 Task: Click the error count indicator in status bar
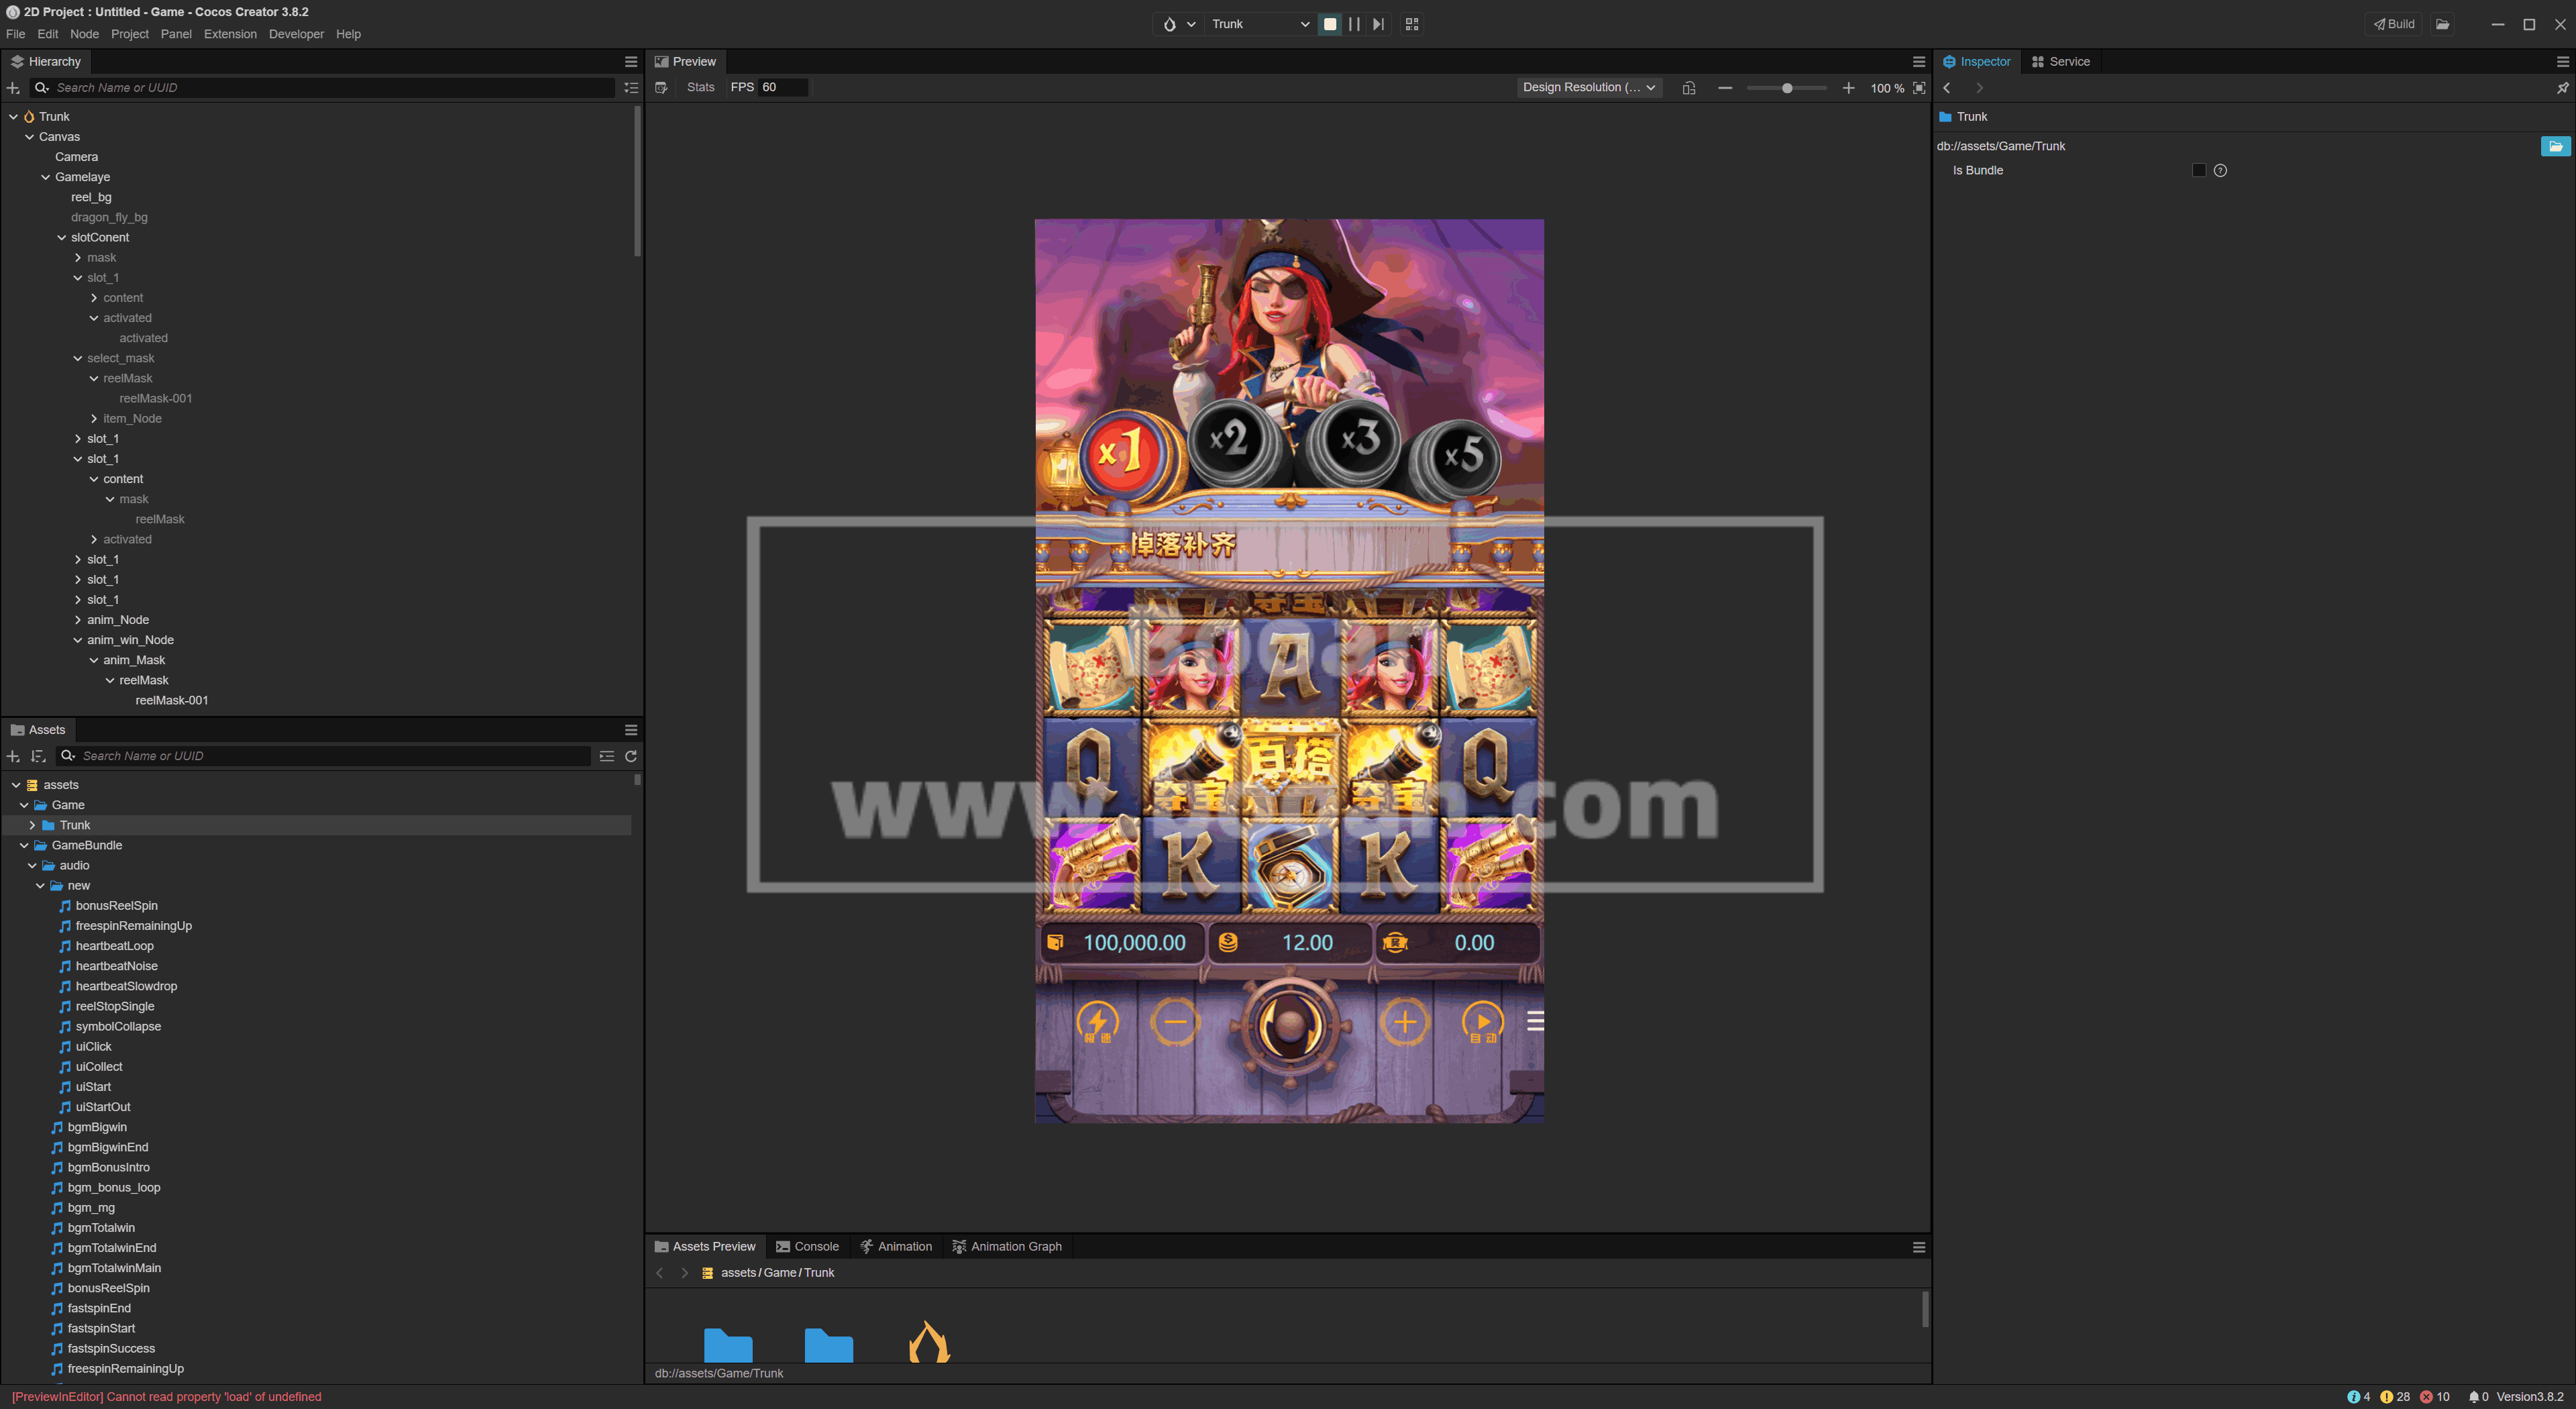pos(2434,1397)
